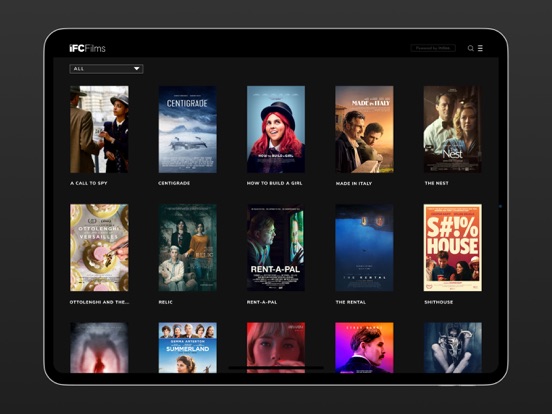Click the A CALL TO SPY title

pos(89,183)
